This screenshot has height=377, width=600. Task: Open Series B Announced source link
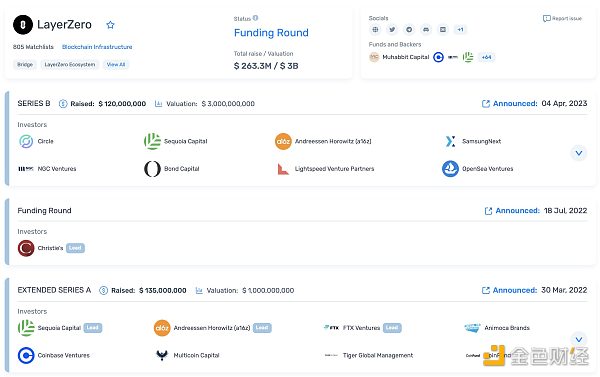click(x=509, y=104)
